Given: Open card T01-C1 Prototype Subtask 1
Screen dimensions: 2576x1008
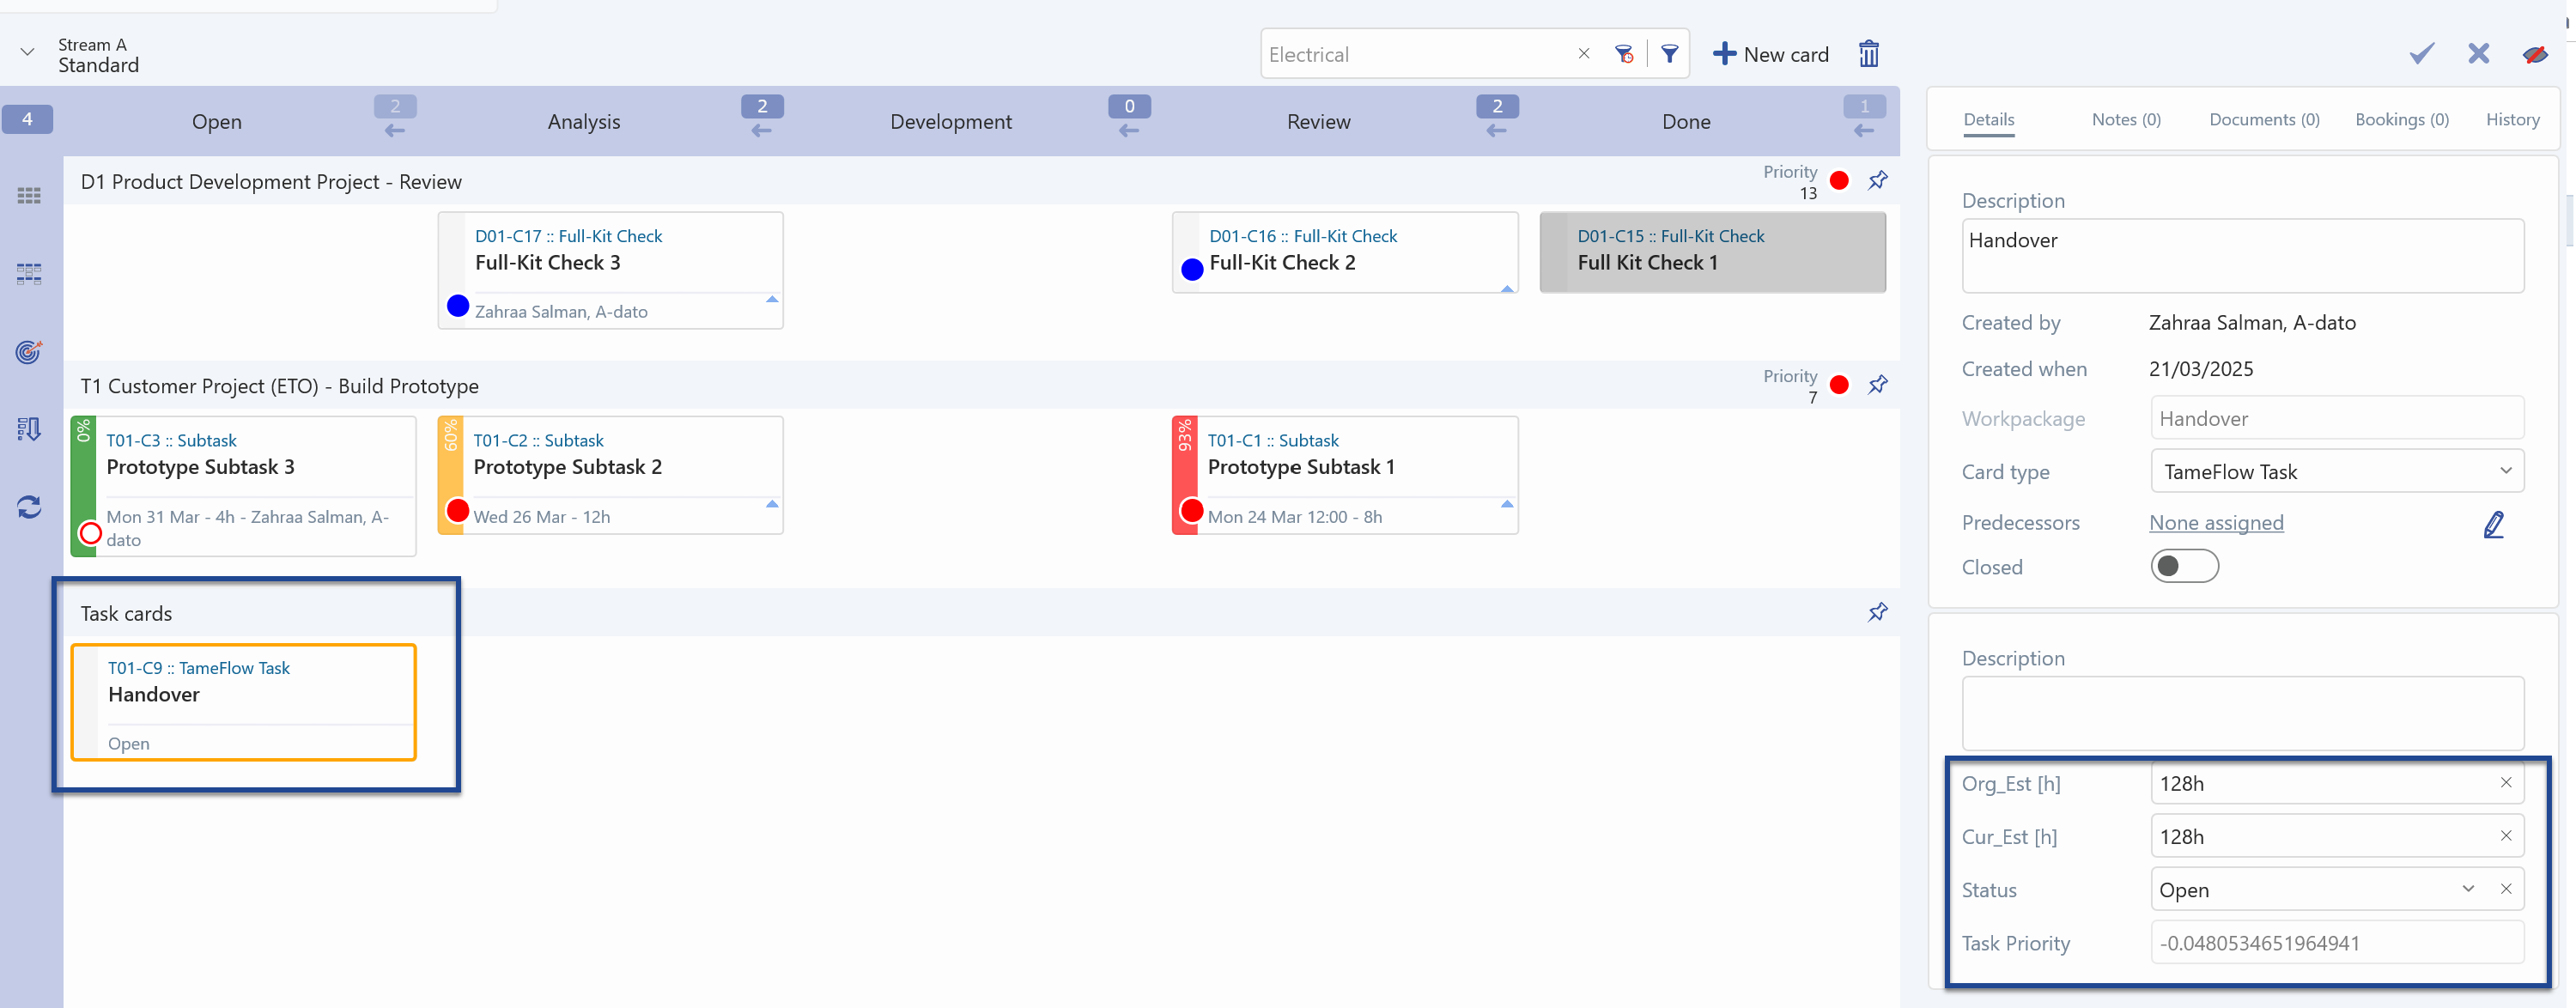Looking at the screenshot, I should (x=1345, y=475).
